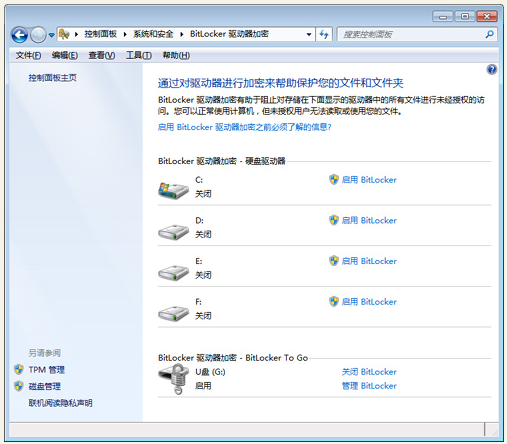Select the F: drive label text
The width and height of the screenshot is (507, 444).
[198, 302]
